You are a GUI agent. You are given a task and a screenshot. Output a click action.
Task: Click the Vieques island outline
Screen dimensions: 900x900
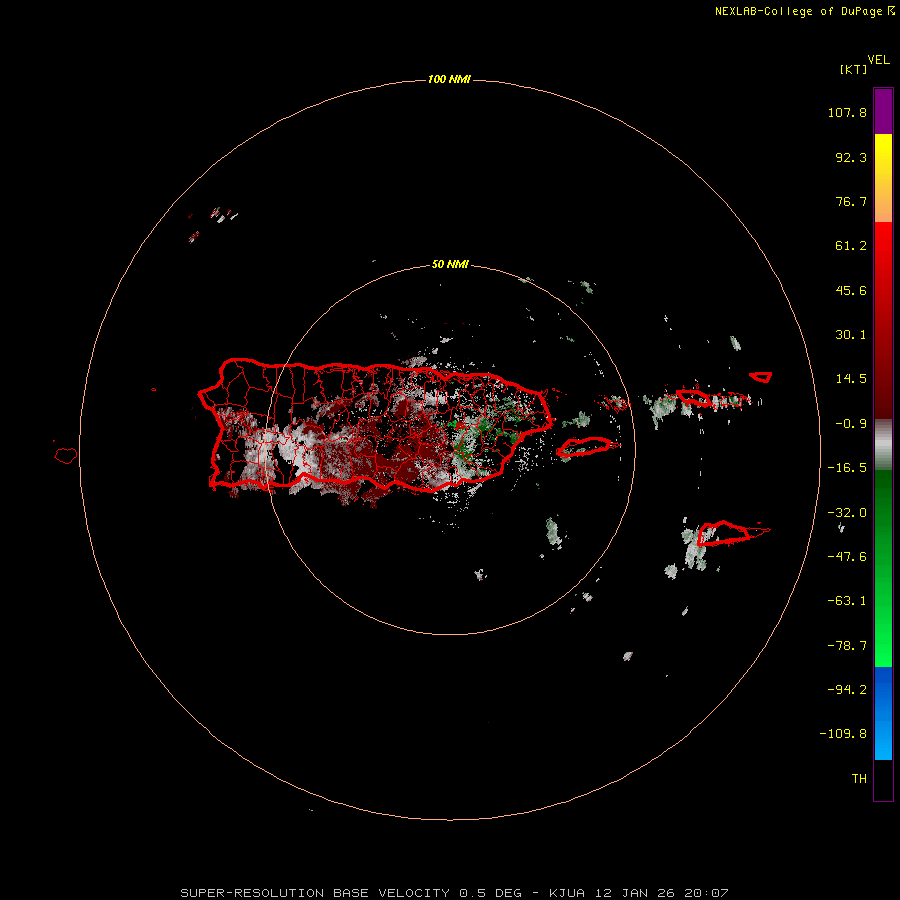tap(584, 447)
